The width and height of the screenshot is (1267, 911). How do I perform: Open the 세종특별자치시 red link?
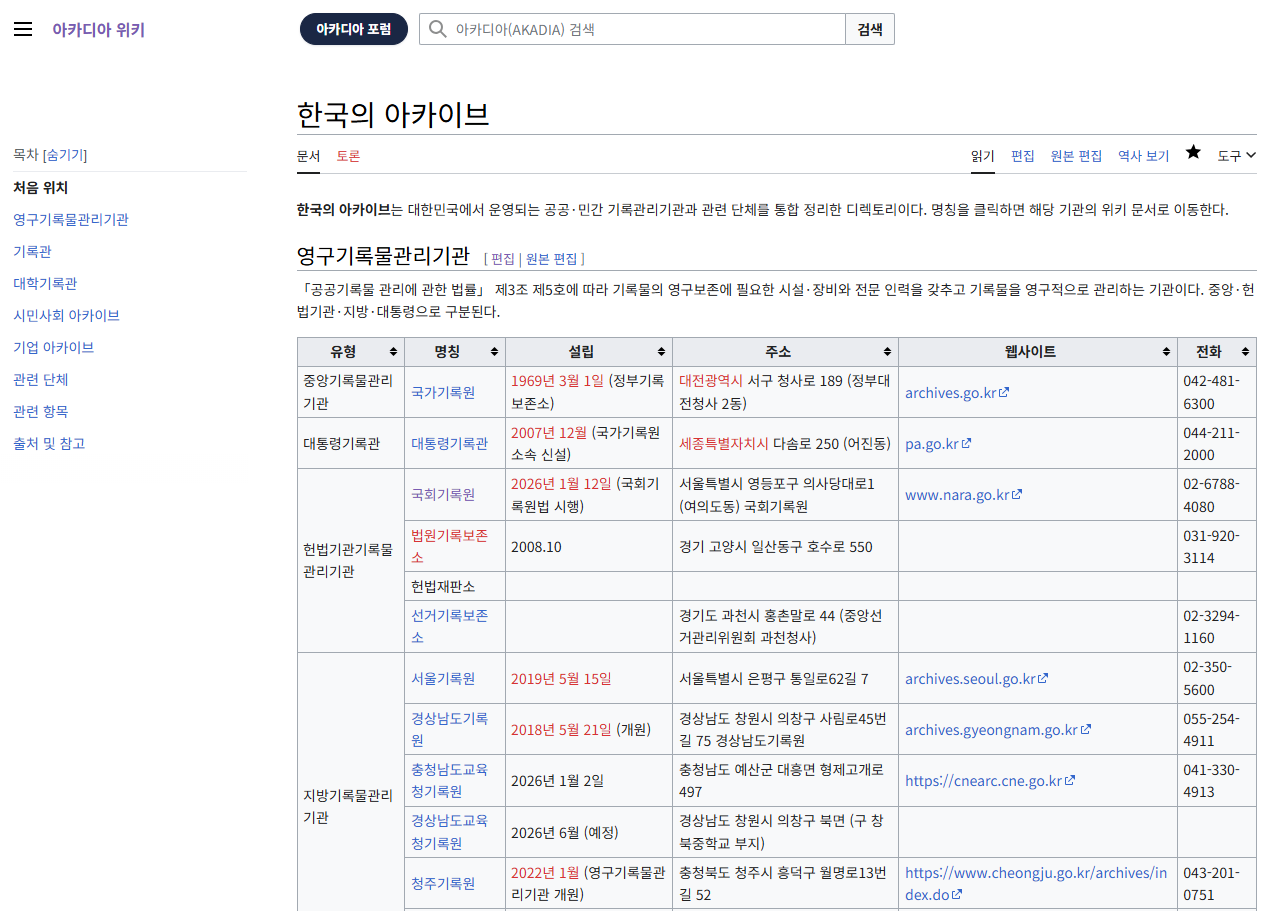[724, 443]
